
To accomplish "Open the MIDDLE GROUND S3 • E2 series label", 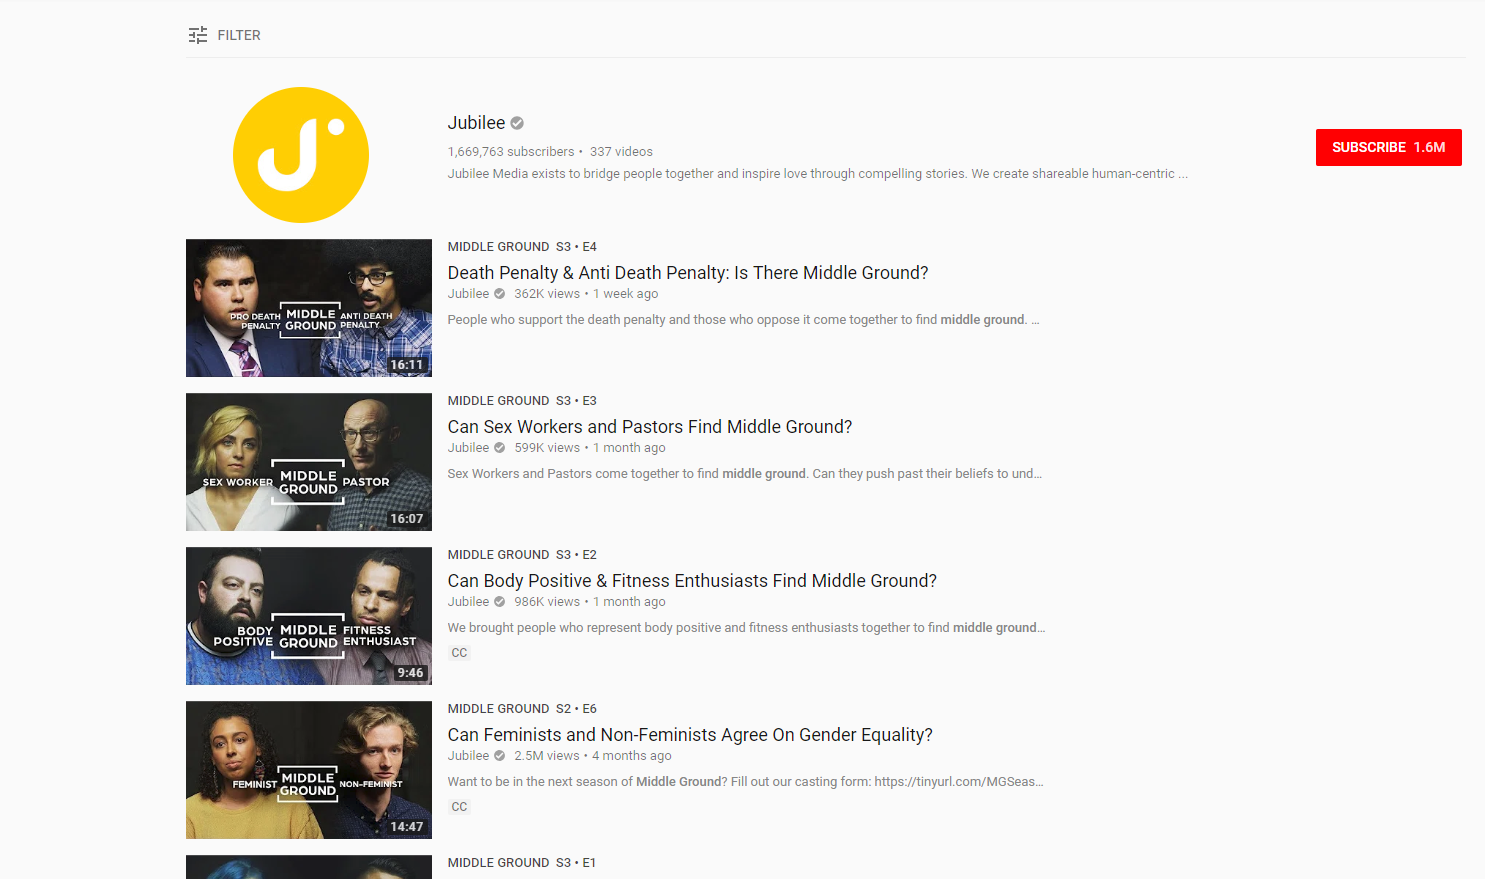I will [x=522, y=555].
